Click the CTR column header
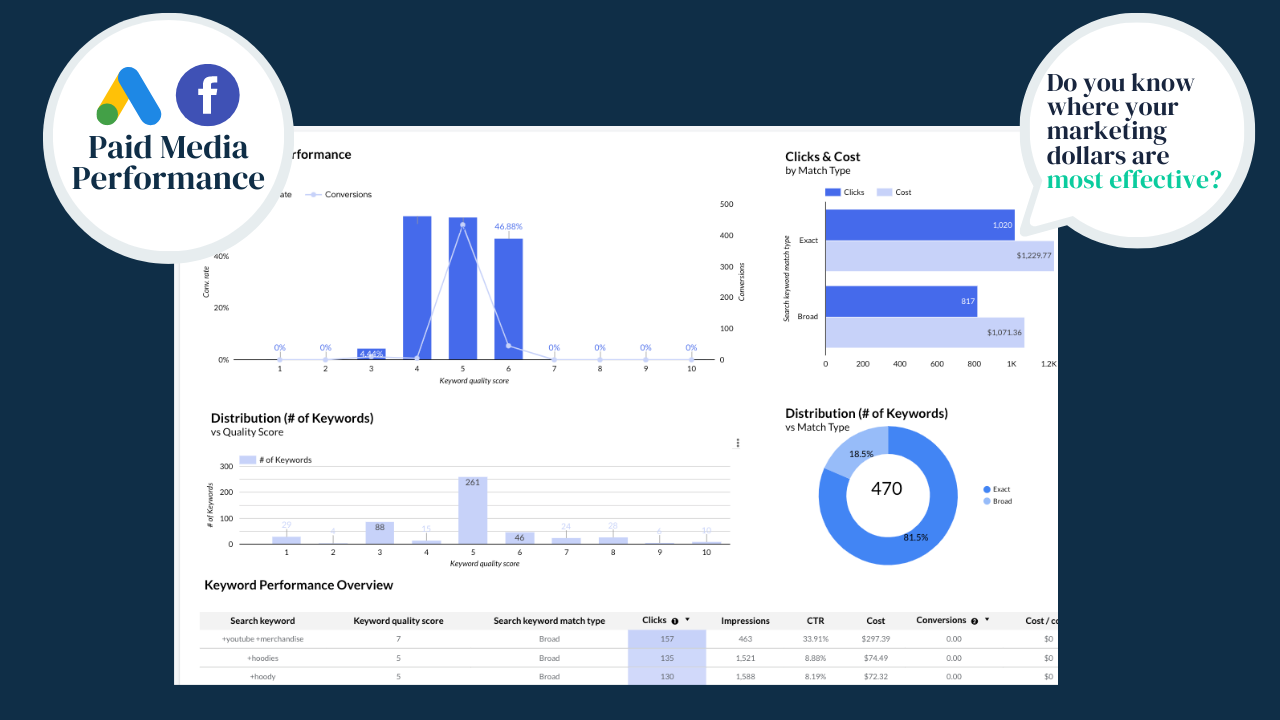Image resolution: width=1280 pixels, height=720 pixels. (815, 621)
